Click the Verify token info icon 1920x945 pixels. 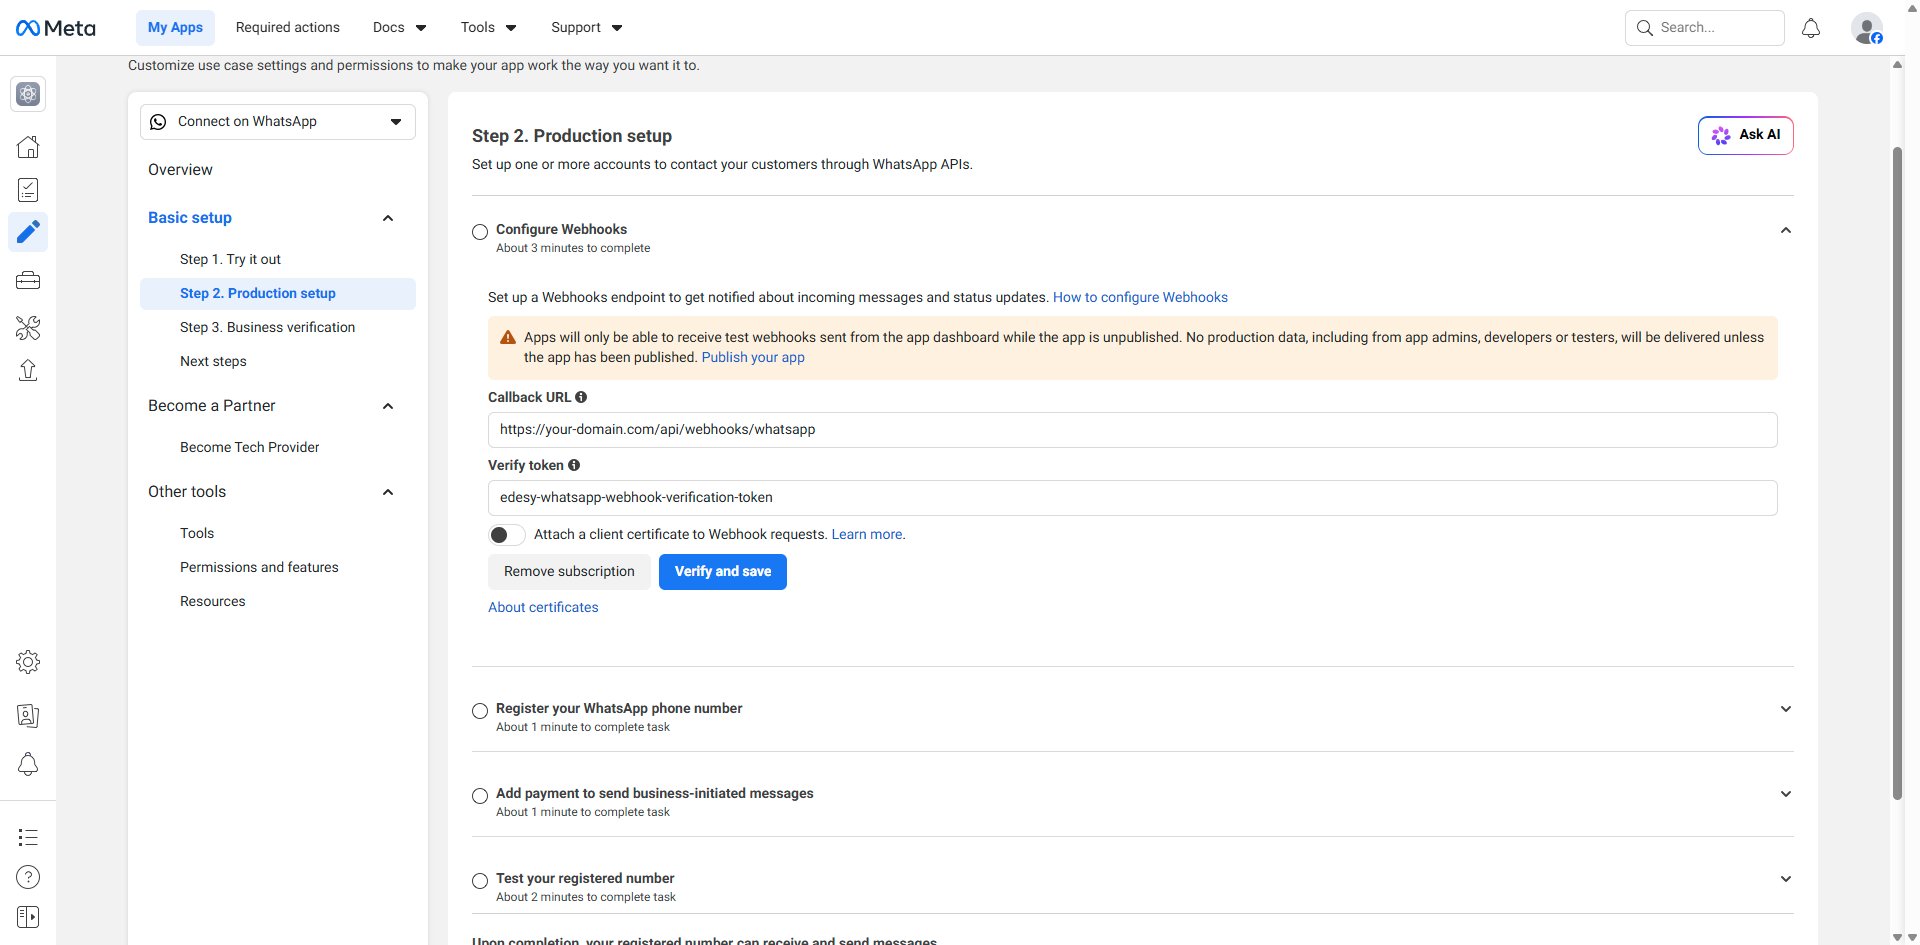pyautogui.click(x=574, y=465)
